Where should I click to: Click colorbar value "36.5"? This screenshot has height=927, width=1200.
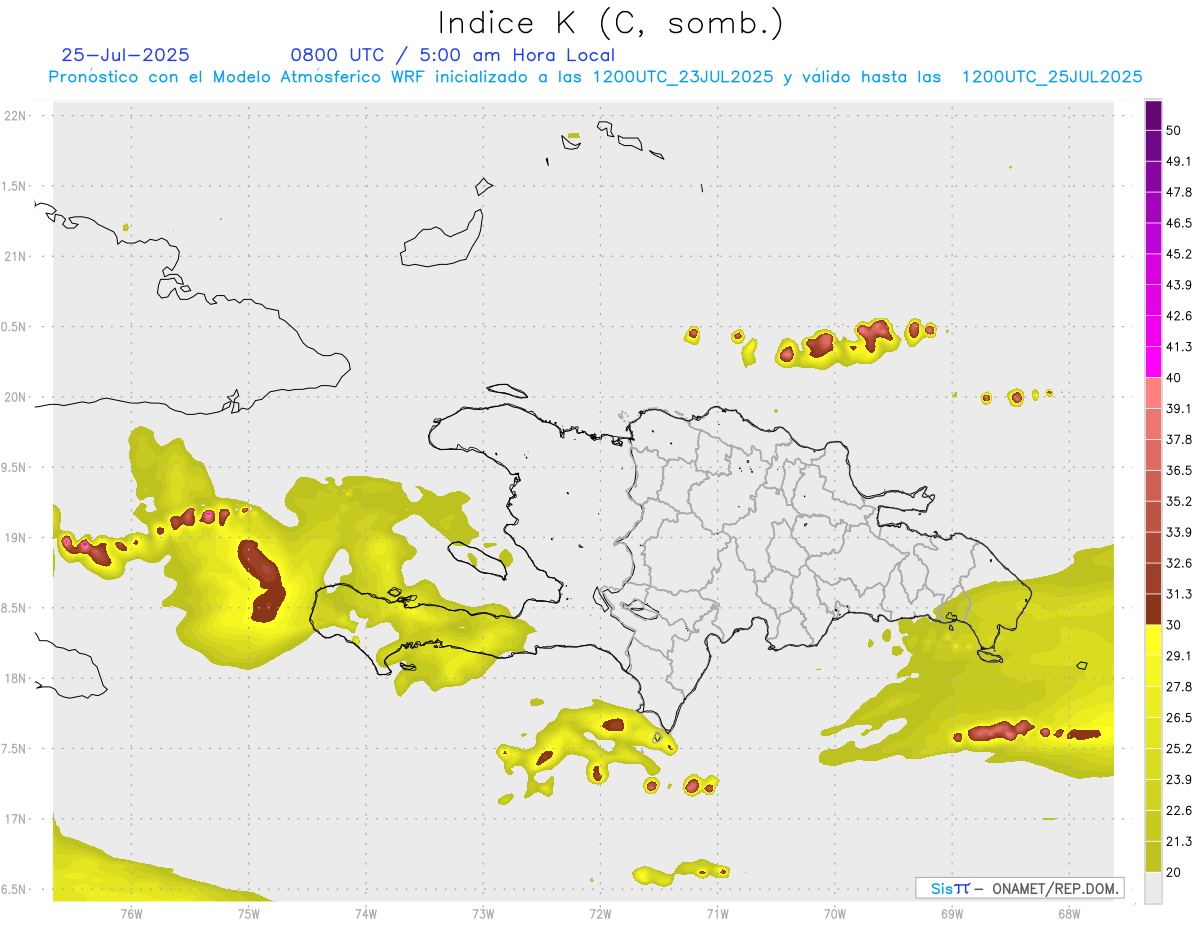coord(1179,470)
